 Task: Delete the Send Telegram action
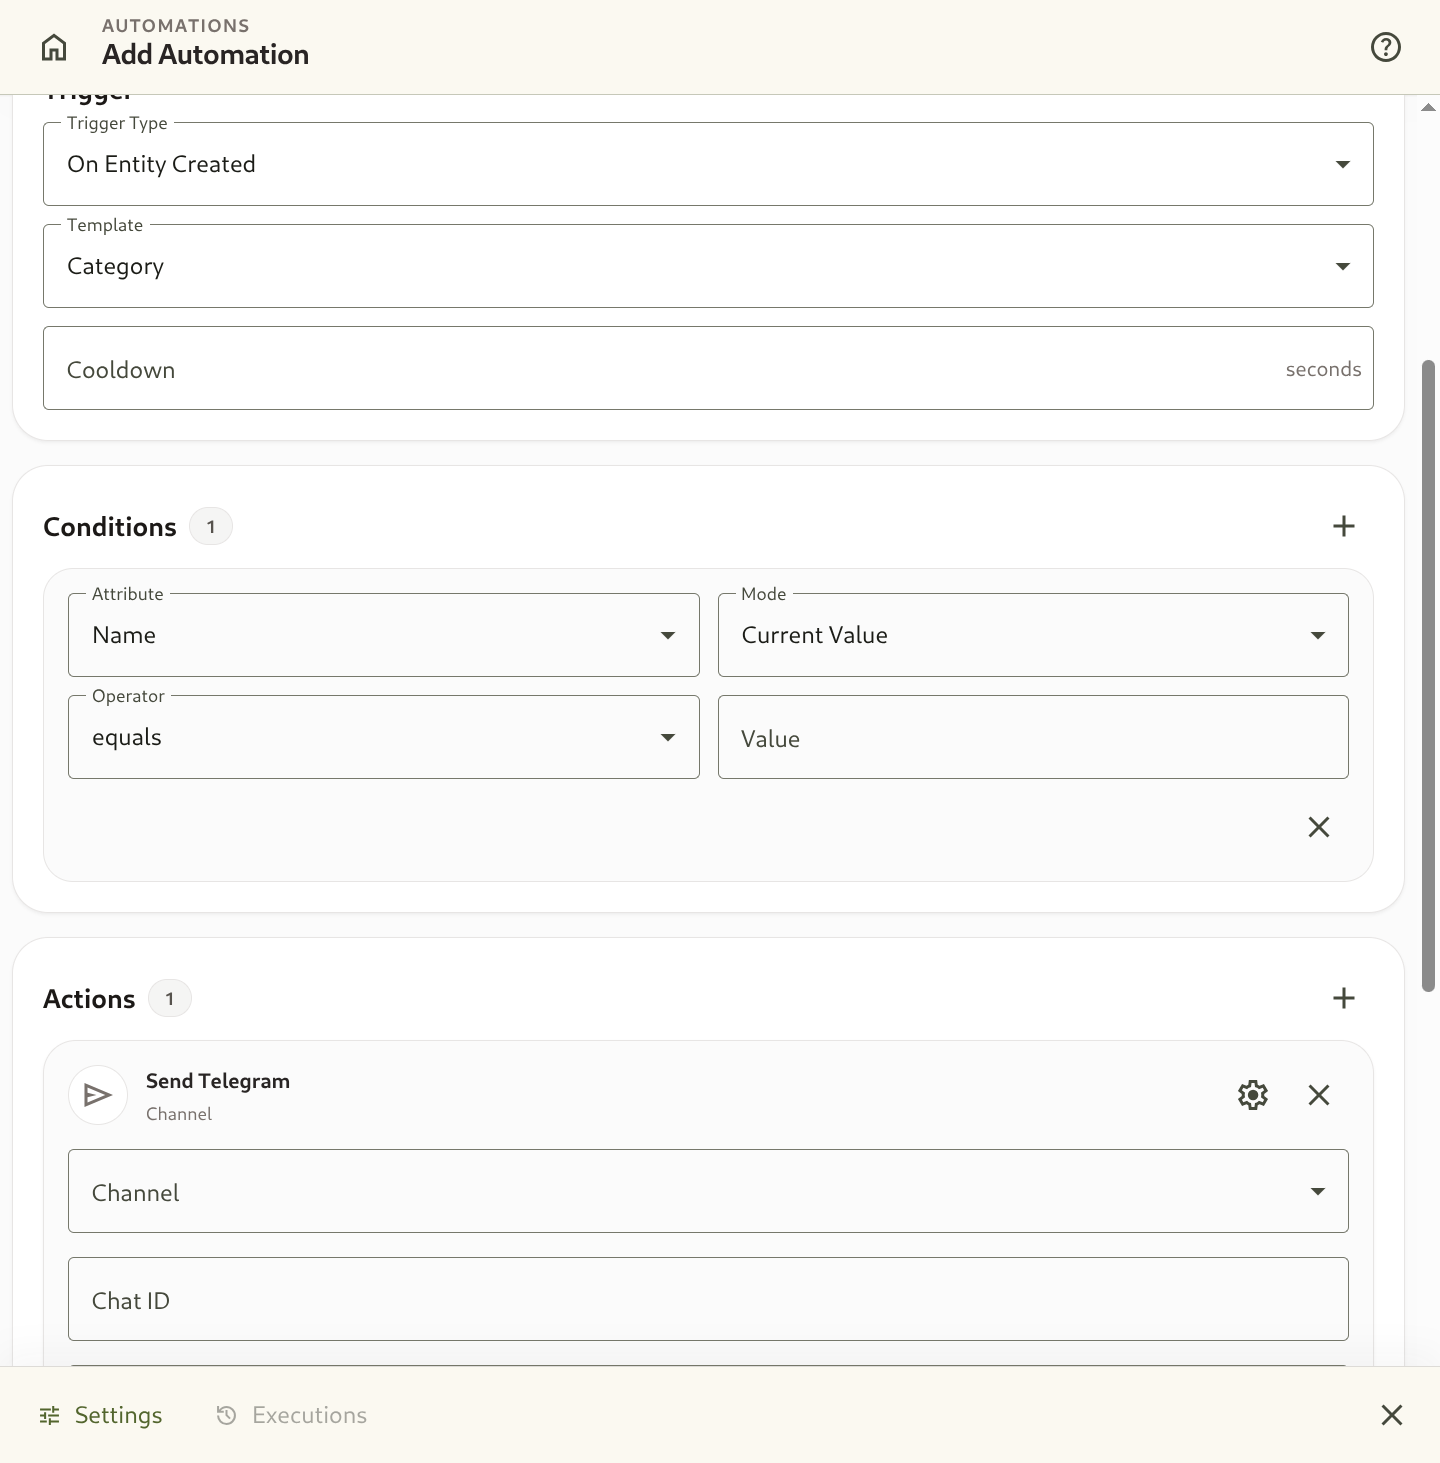pyautogui.click(x=1319, y=1095)
